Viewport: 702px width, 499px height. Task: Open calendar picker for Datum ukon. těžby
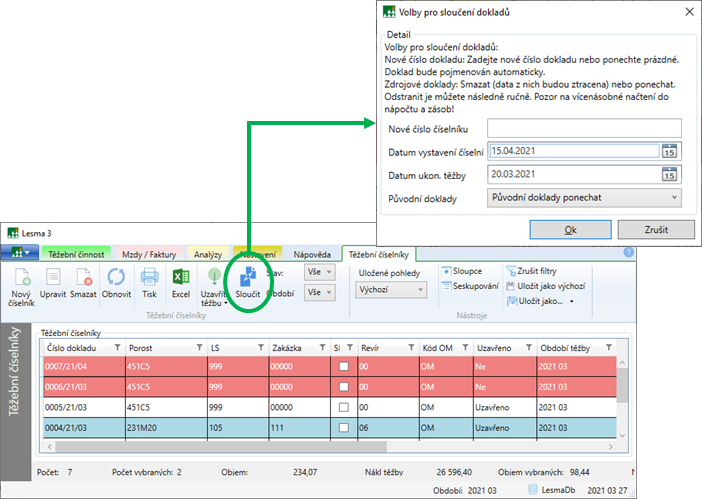(x=669, y=175)
